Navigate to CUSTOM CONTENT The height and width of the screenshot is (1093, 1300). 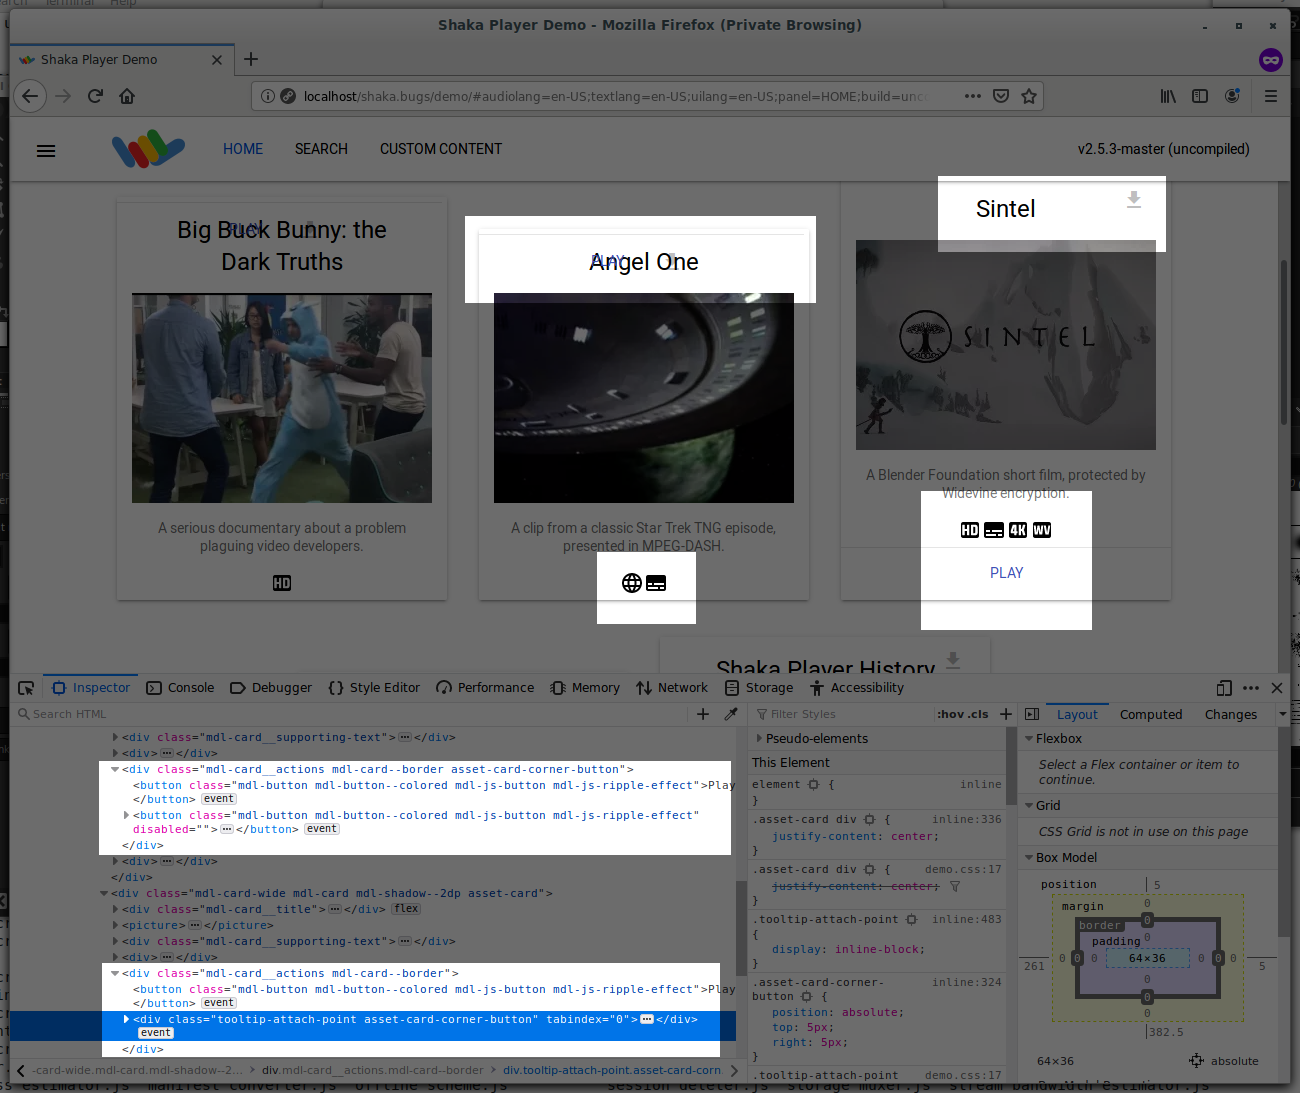[440, 149]
